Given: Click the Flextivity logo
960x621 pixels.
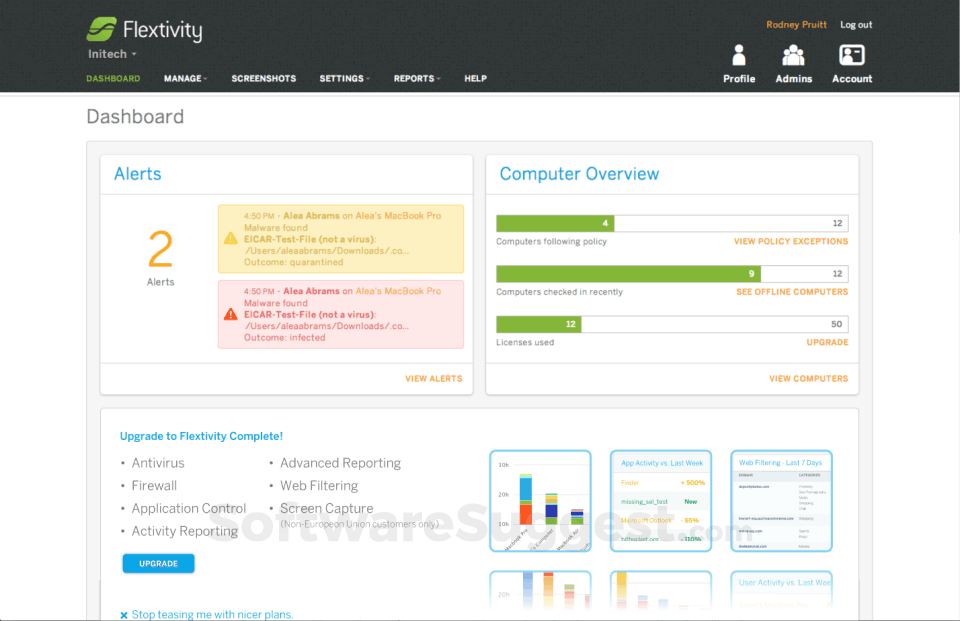Looking at the screenshot, I should (x=144, y=30).
